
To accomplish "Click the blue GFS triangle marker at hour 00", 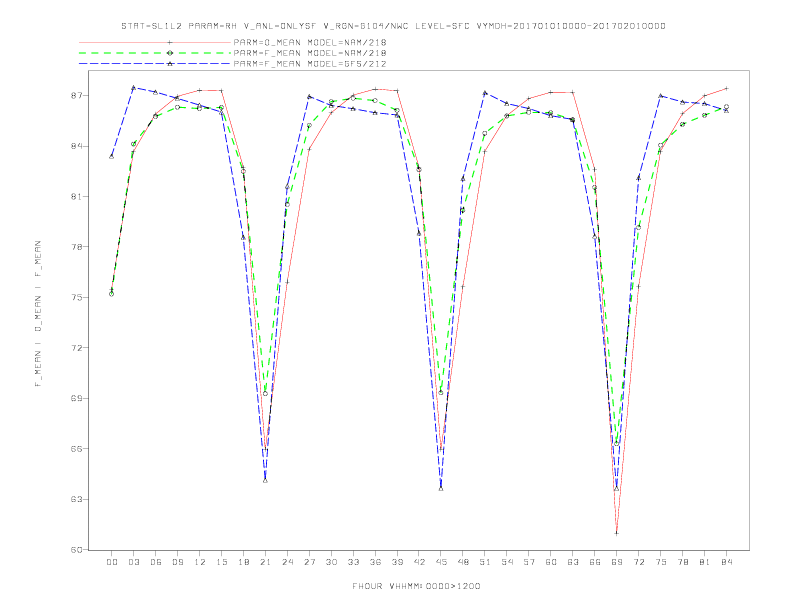I will point(112,157).
